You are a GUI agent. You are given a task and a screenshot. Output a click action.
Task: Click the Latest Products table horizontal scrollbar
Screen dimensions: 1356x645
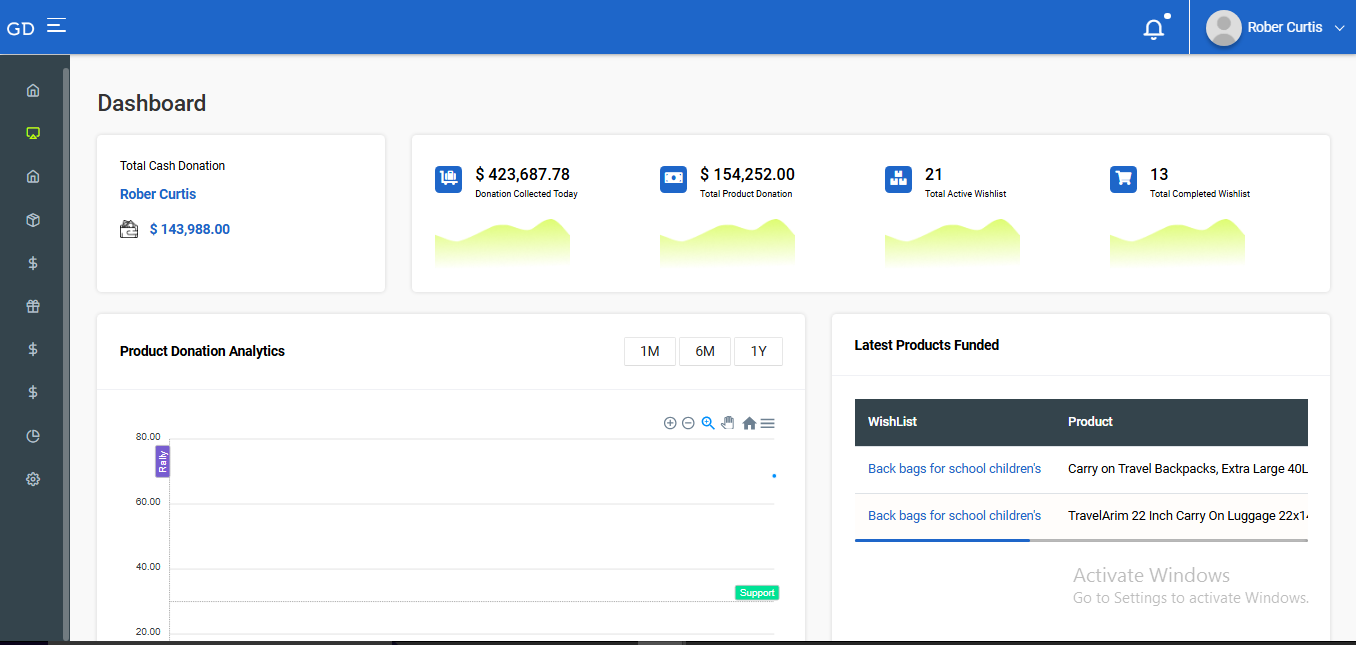click(x=942, y=540)
